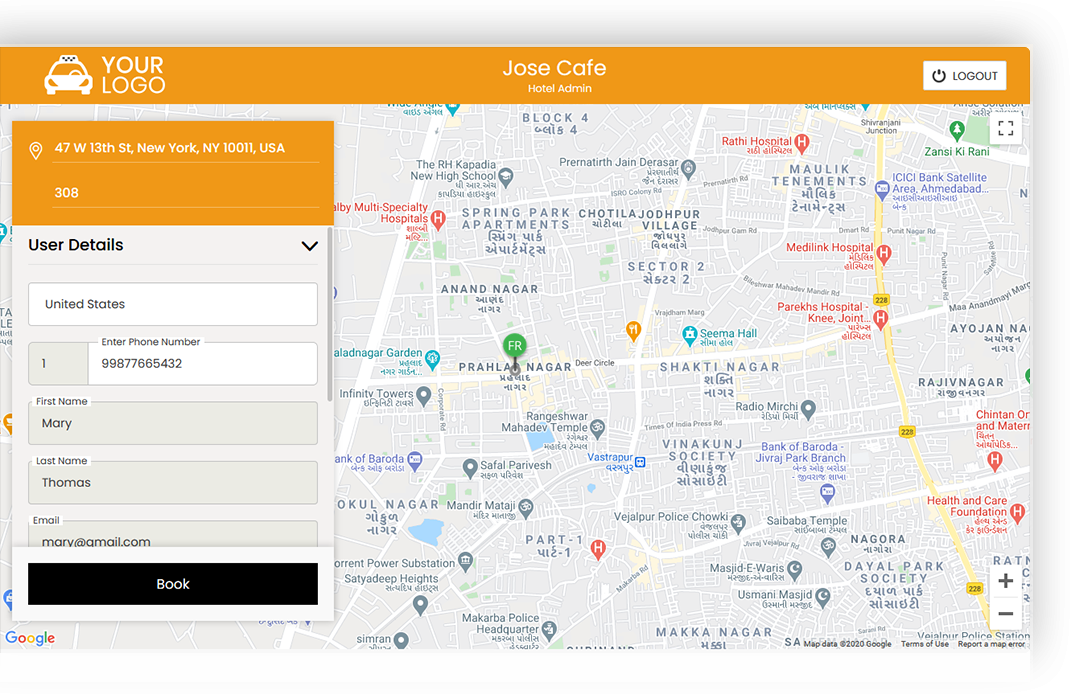Viewport: 1070px width, 694px height.
Task: Click Safal Parivesh marker icon
Action: click(x=469, y=467)
